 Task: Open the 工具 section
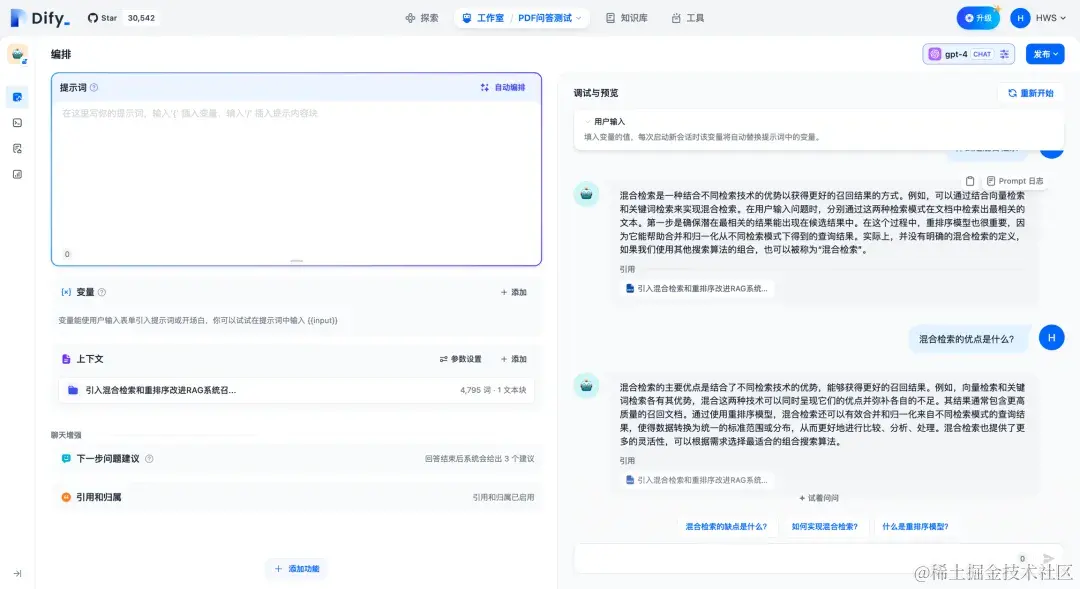687,18
